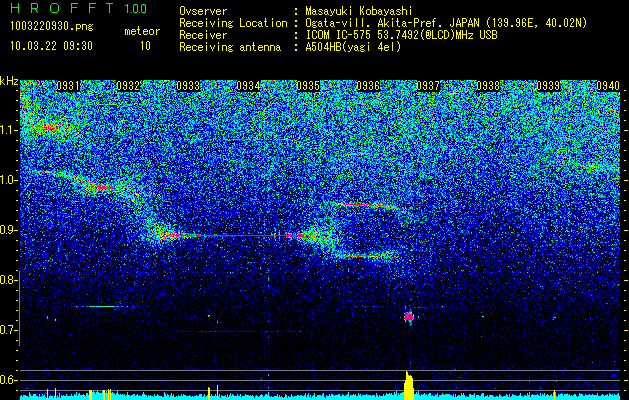The width and height of the screenshot is (629, 400).
Task: Click the 1.1 frequency axis label
Action: coord(9,130)
